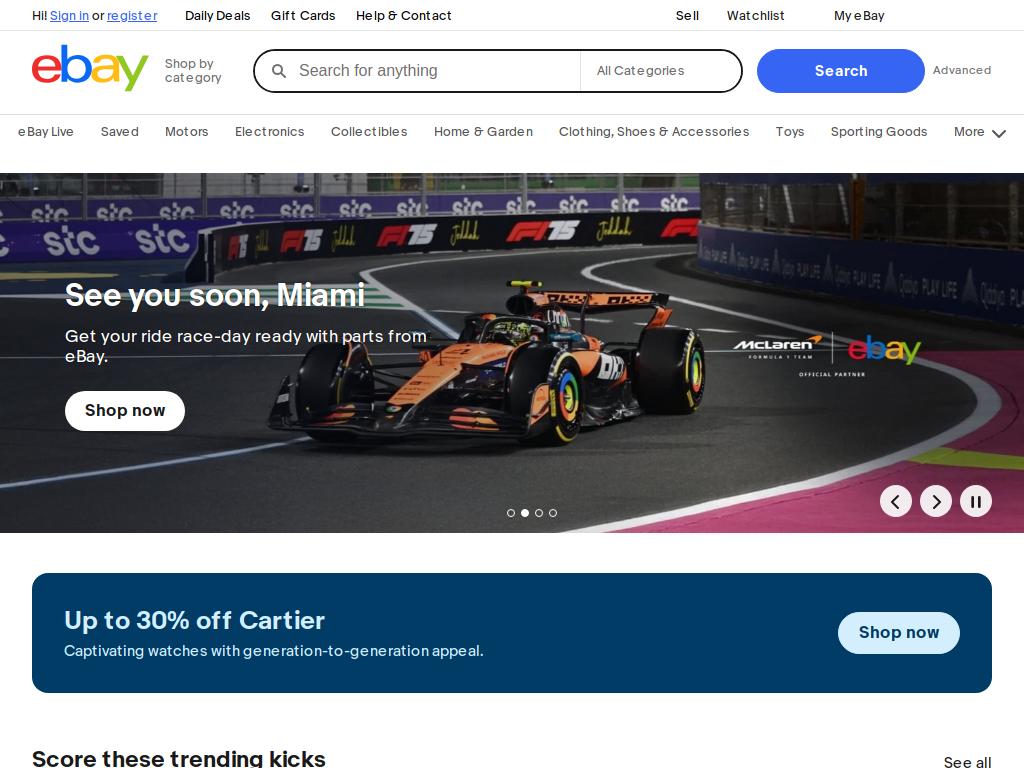Open the Motors category tab
This screenshot has width=1024, height=768.
click(187, 132)
